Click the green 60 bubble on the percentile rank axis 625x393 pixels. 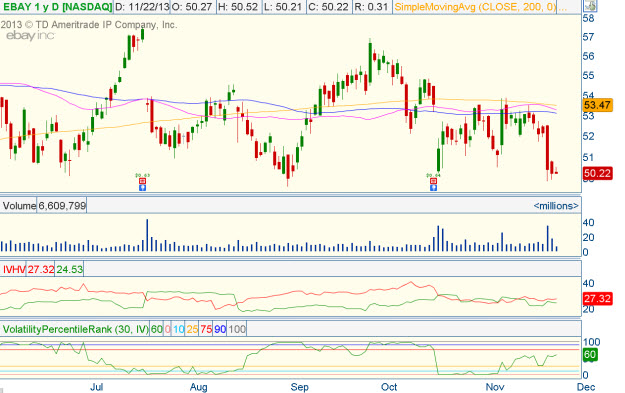pos(590,355)
